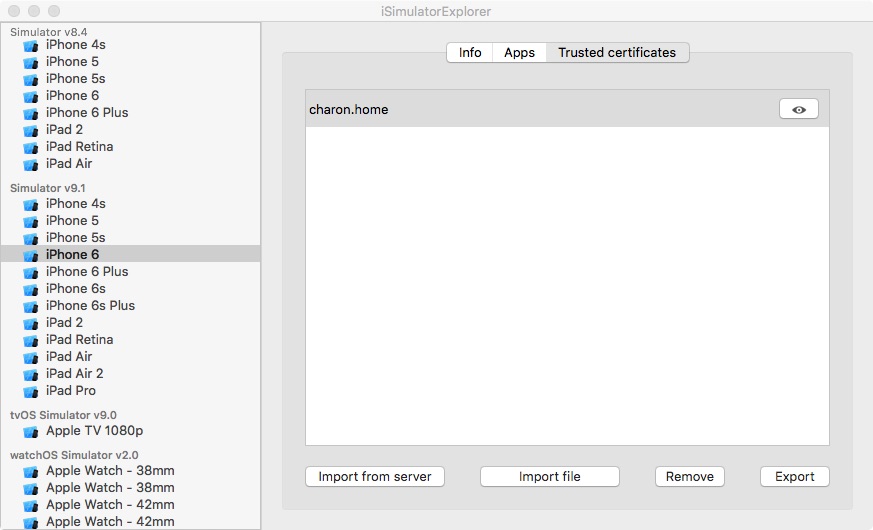Click the Import file button
Image resolution: width=873 pixels, height=530 pixels.
(550, 477)
